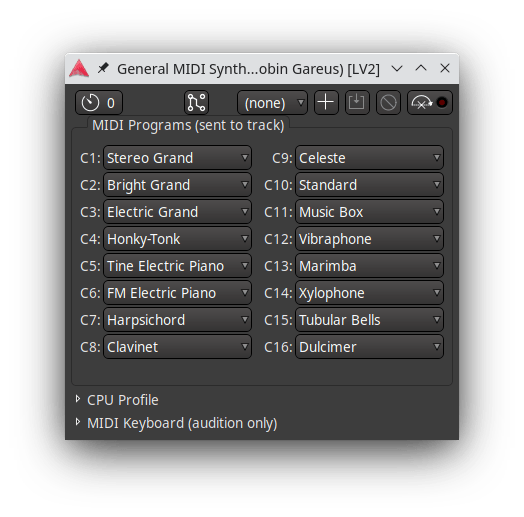
Task: Toggle the bypass reset meter button
Action: [430, 103]
